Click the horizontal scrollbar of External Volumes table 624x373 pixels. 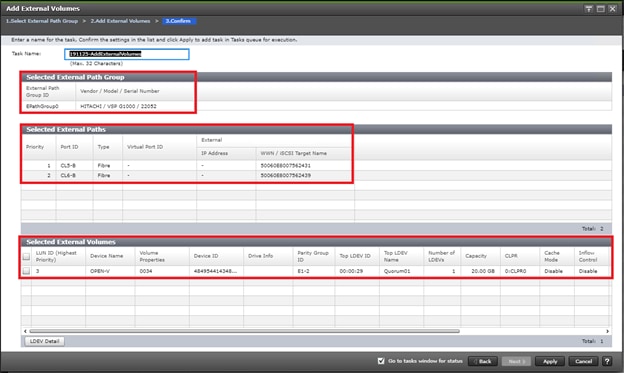pyautogui.click(x=244, y=331)
